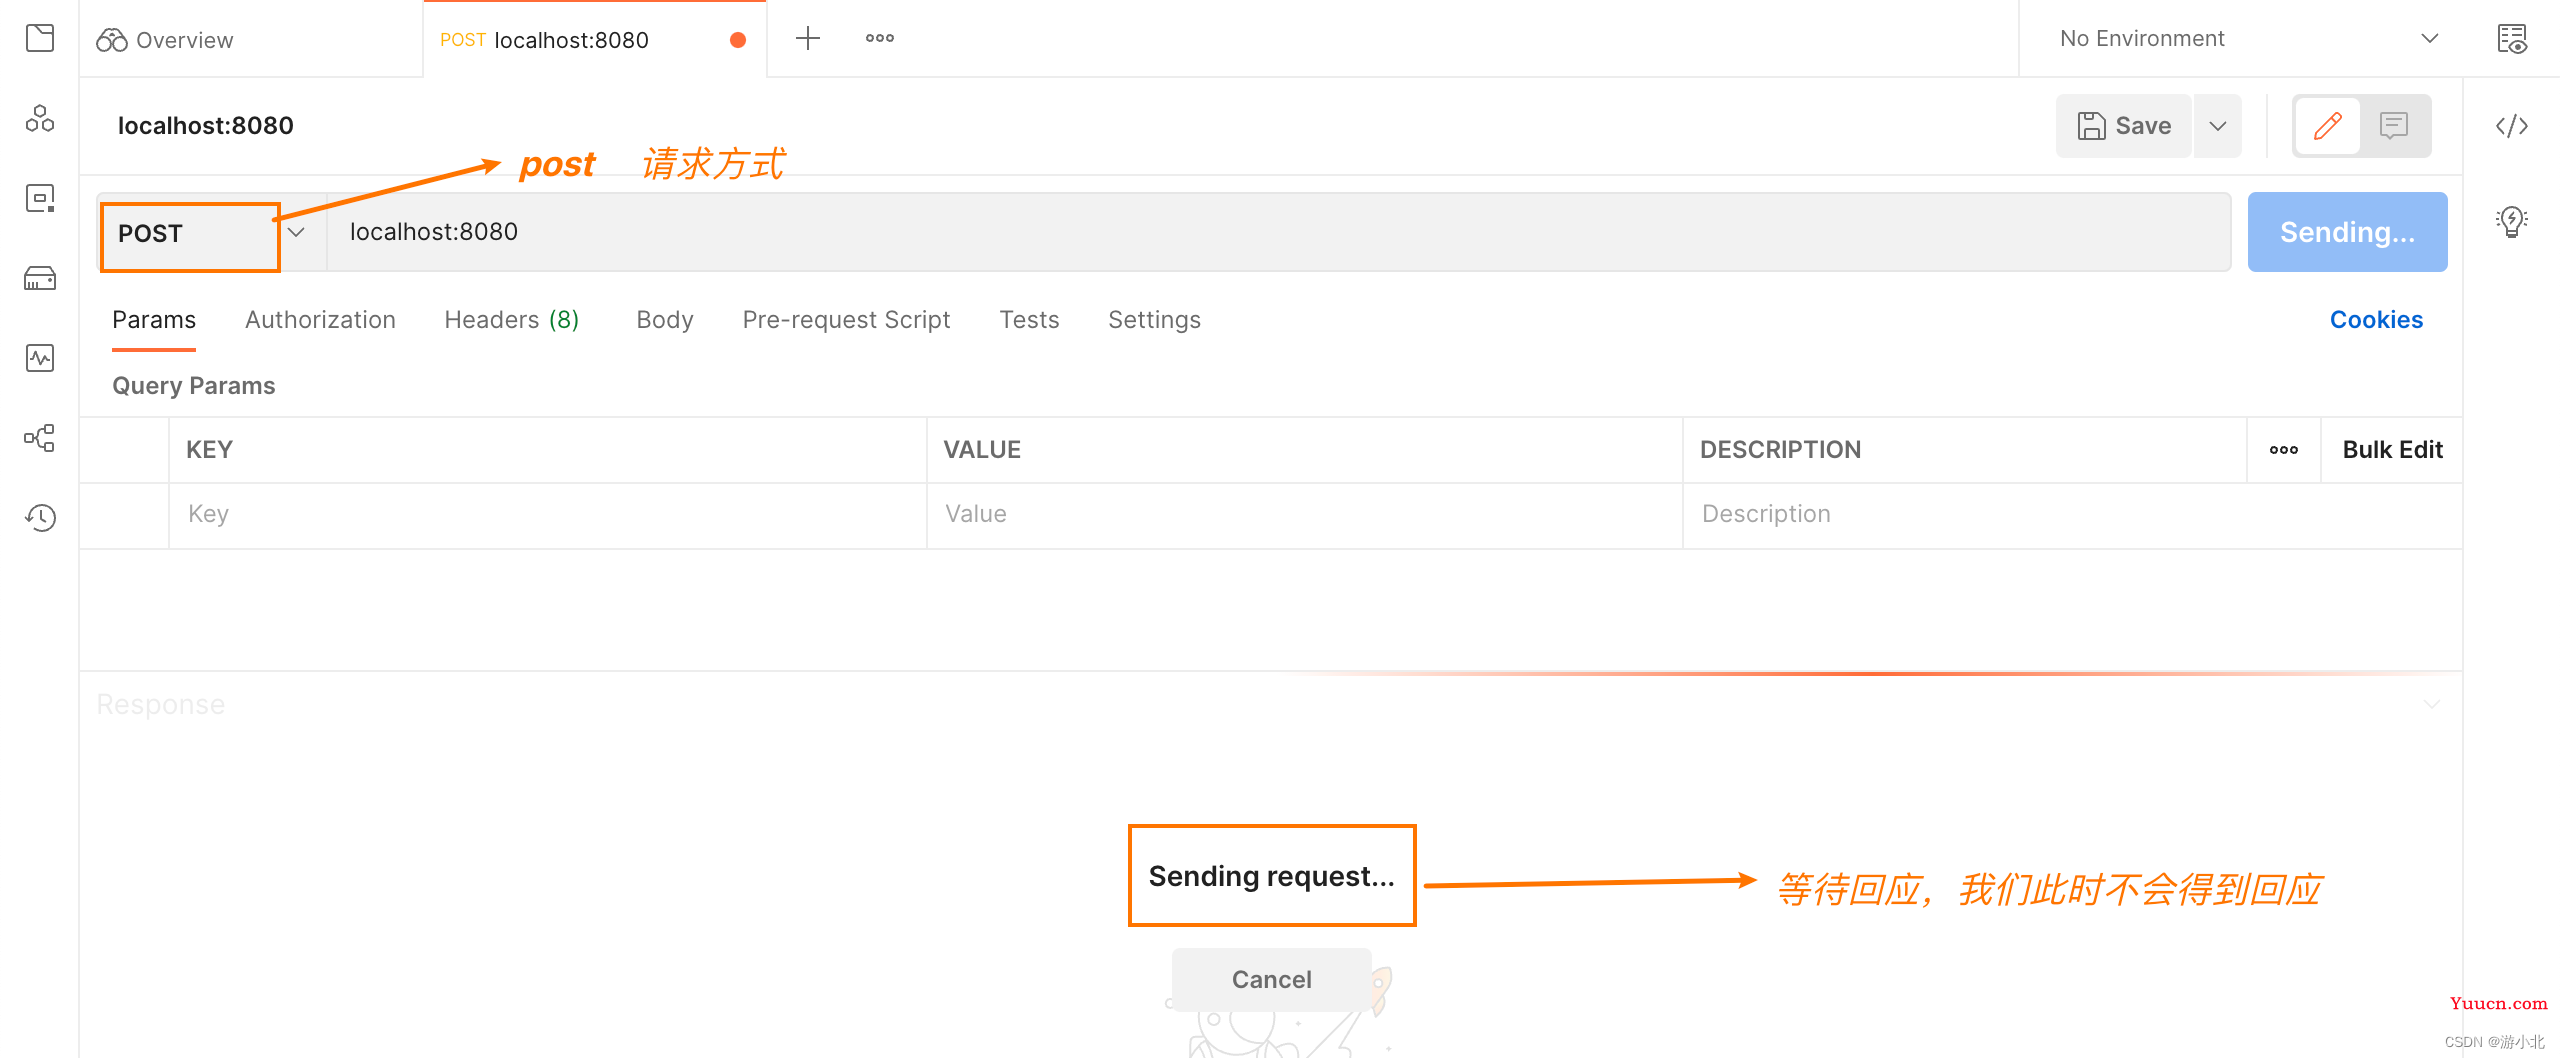Image resolution: width=2560 pixels, height=1058 pixels.
Task: Switch to the comment mode icon
Action: click(x=2393, y=126)
